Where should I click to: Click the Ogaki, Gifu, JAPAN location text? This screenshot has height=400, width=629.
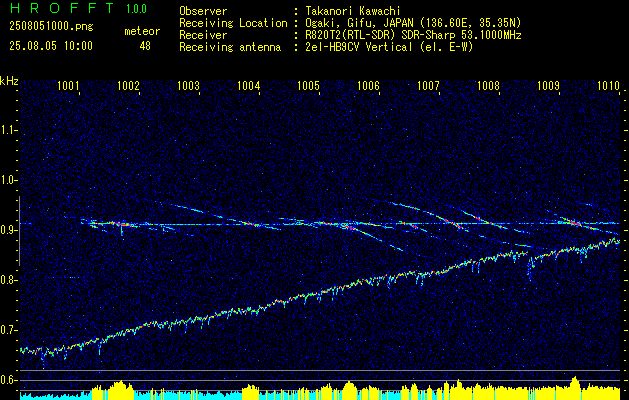click(413, 23)
